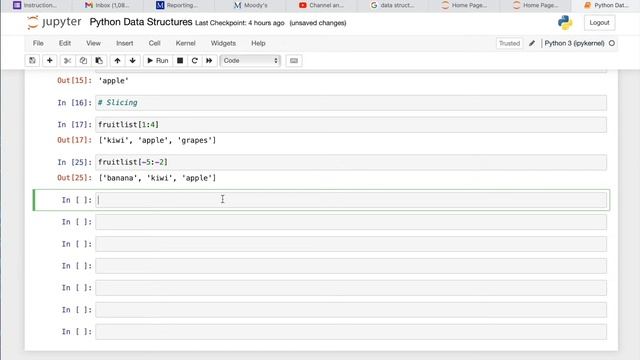
Task: Switch to the Moody's browser tab
Action: (x=250, y=5)
